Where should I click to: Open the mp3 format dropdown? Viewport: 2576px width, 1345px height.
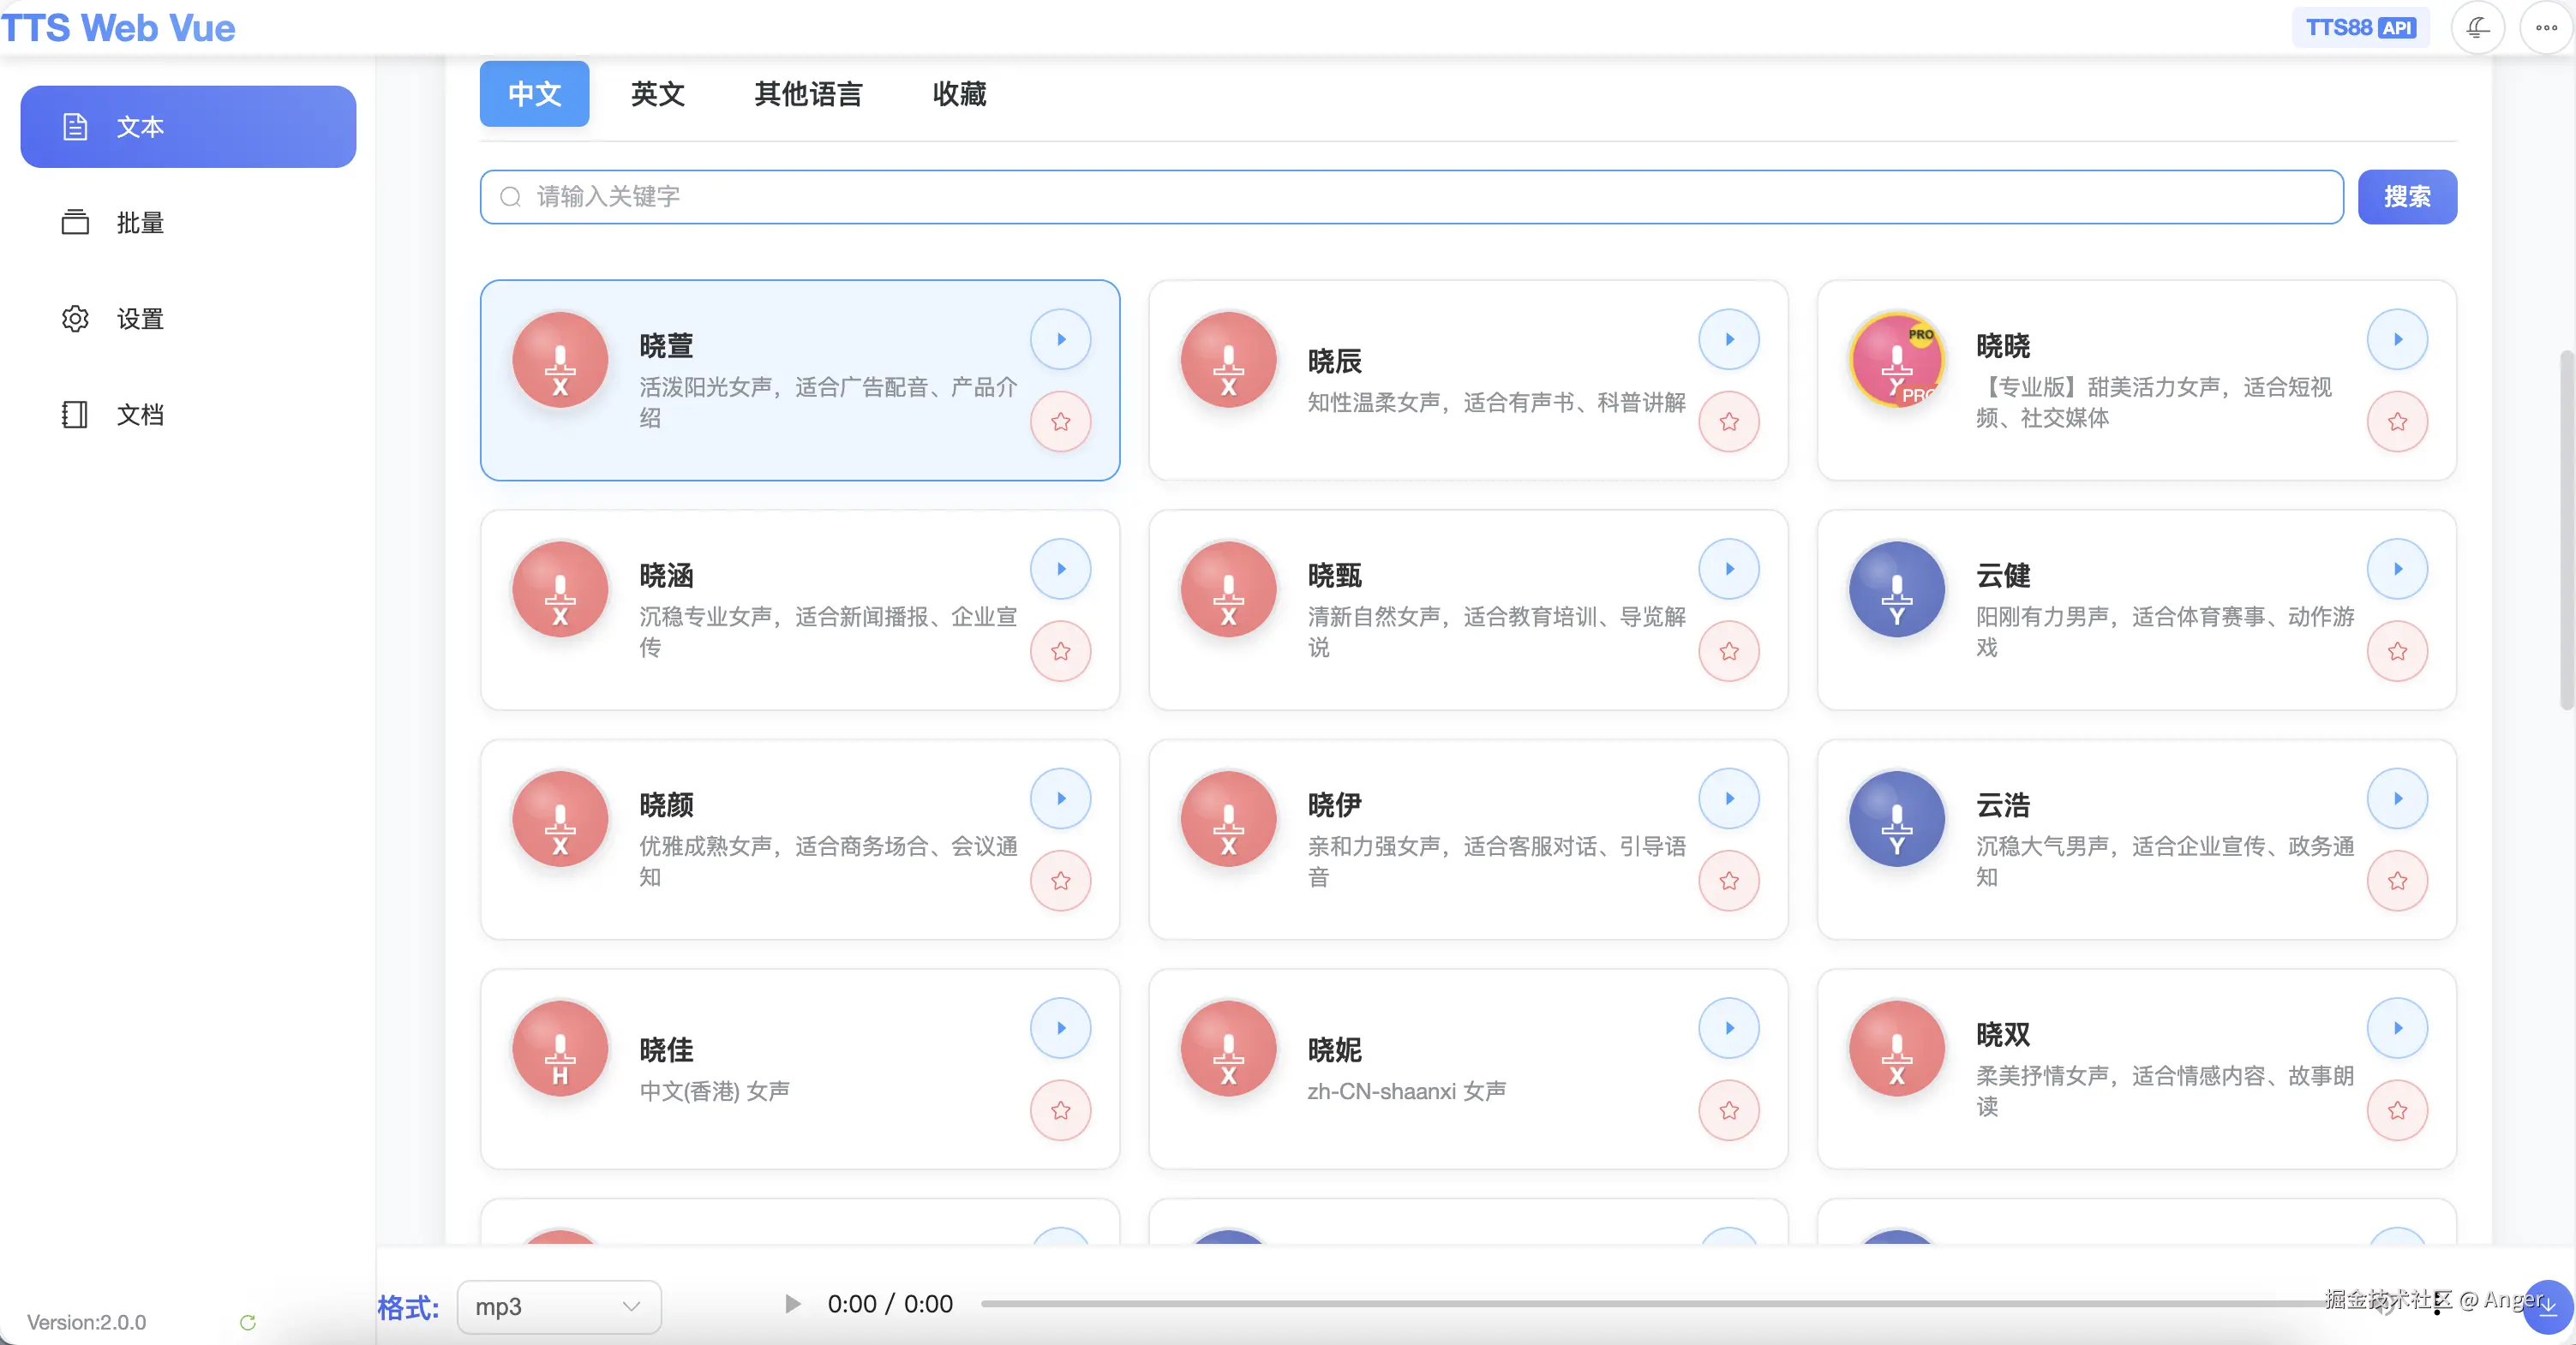(x=558, y=1306)
